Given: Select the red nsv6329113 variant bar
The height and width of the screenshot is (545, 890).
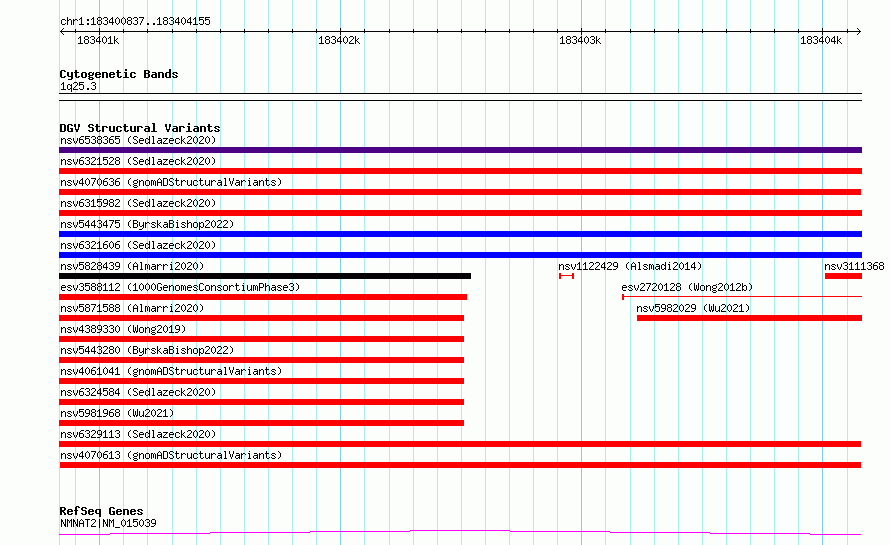Looking at the screenshot, I should point(460,444).
